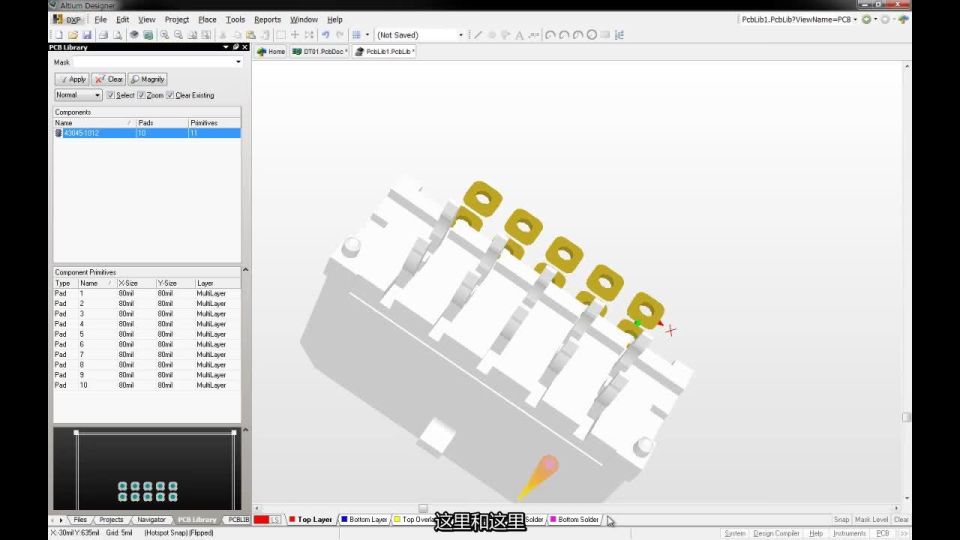Click the zoom in magnifier icon

coord(164,36)
